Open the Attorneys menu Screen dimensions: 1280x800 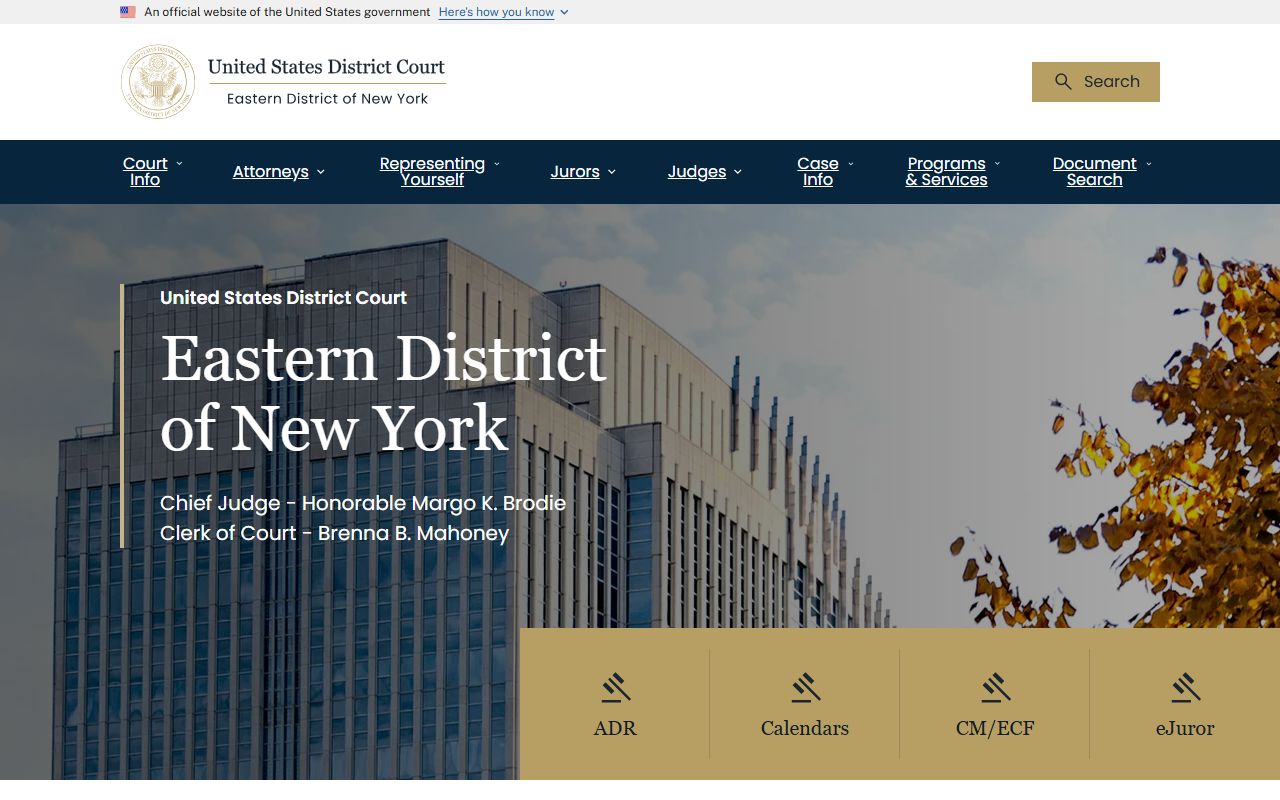click(271, 172)
